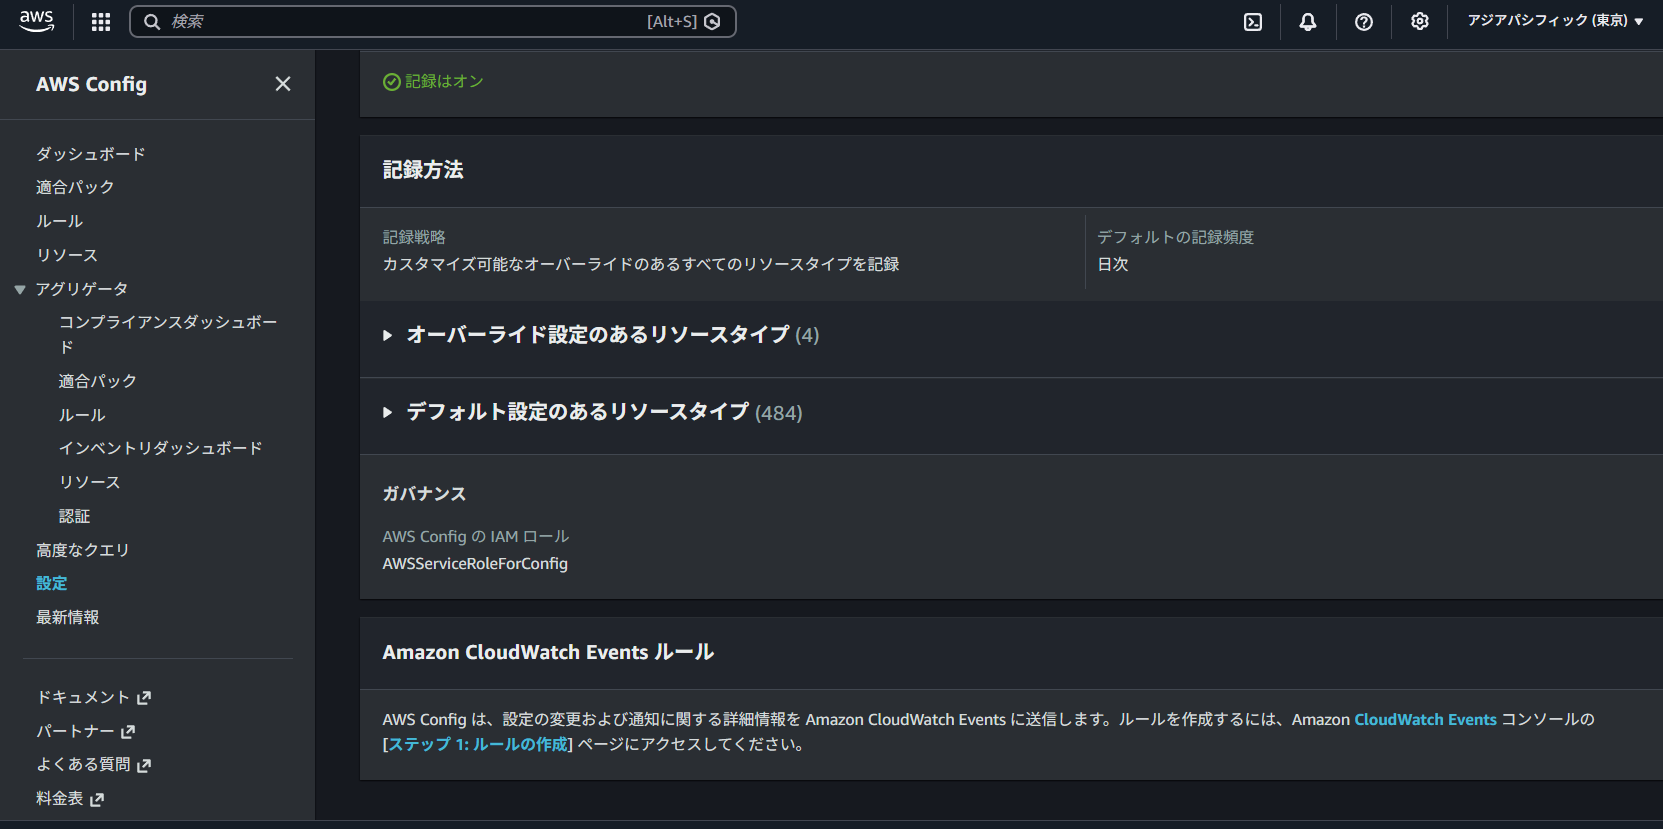Launch CloudShell from the top bar
Screen dimensions: 1663x829
pyautogui.click(x=1252, y=22)
